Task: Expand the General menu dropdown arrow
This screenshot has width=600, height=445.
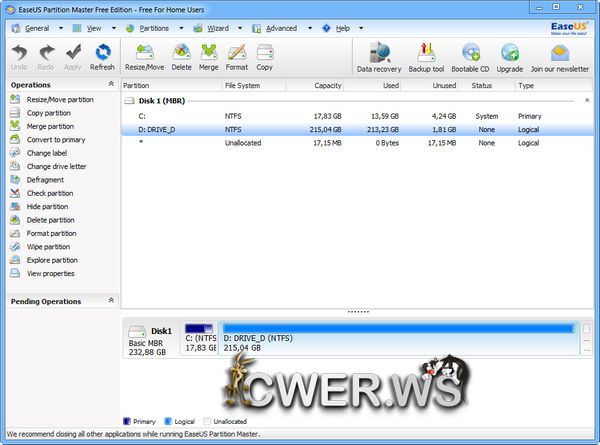Action: [x=61, y=28]
